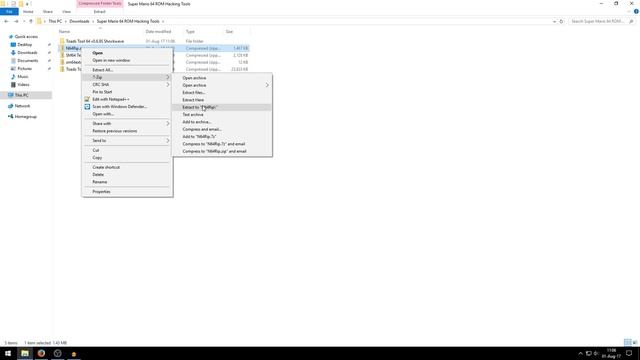Choose Copy in context menu
This screenshot has width=640, height=360.
(127, 158)
